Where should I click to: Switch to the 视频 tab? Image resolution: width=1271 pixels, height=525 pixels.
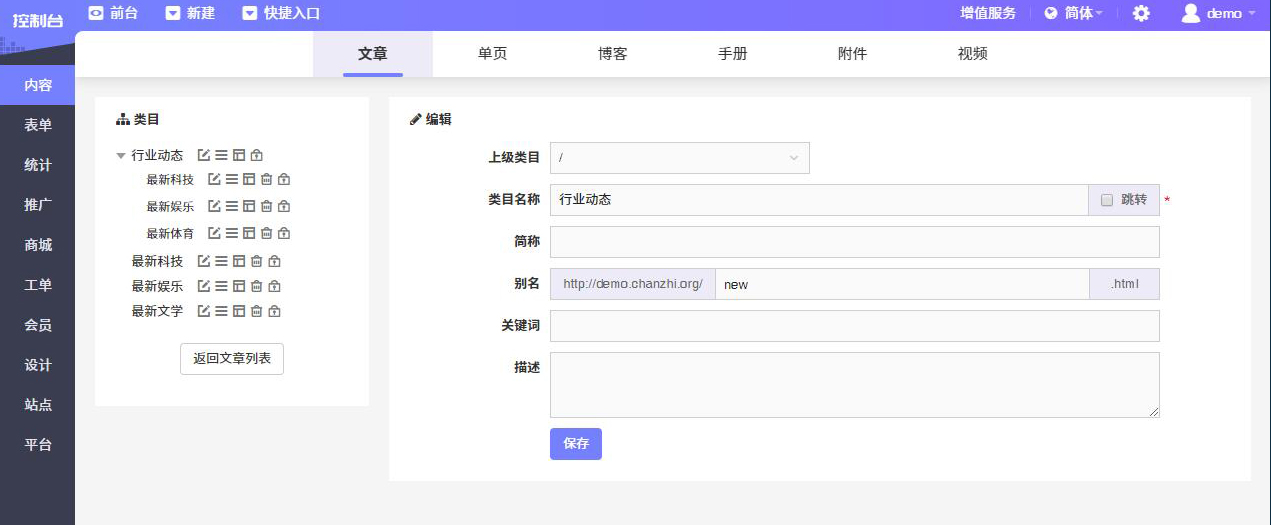click(973, 54)
